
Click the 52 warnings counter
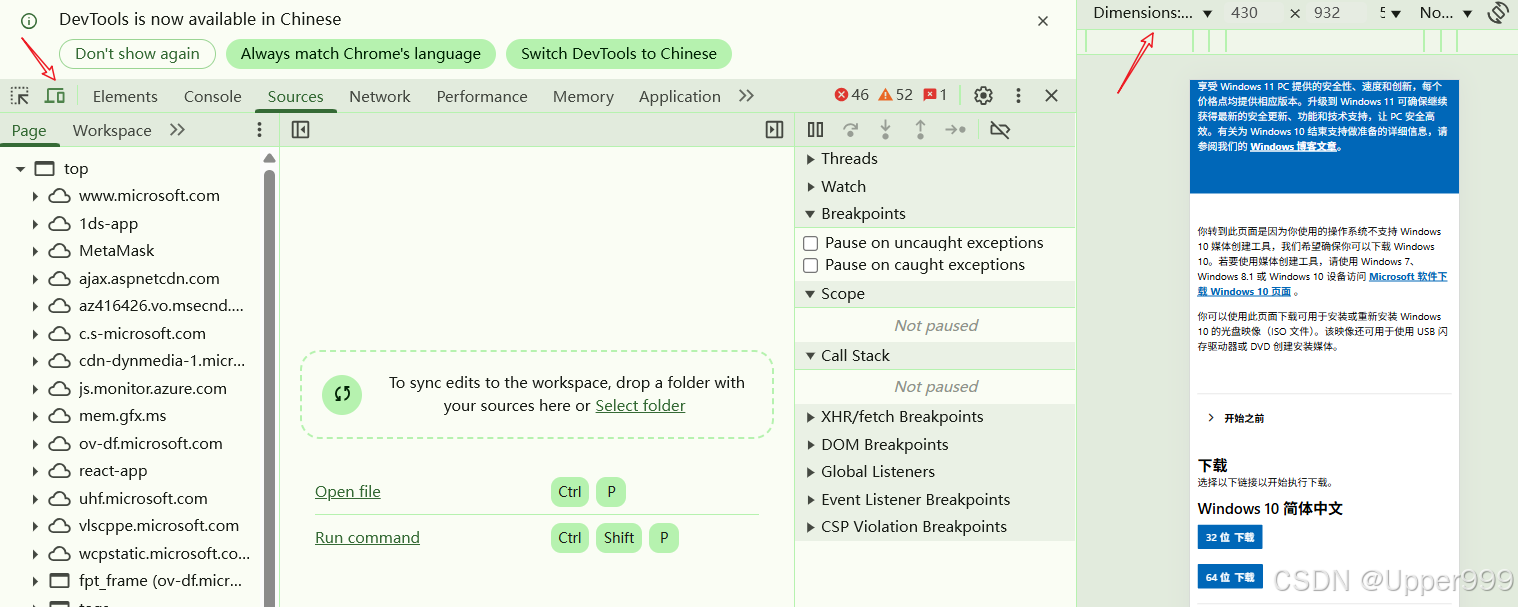(896, 95)
